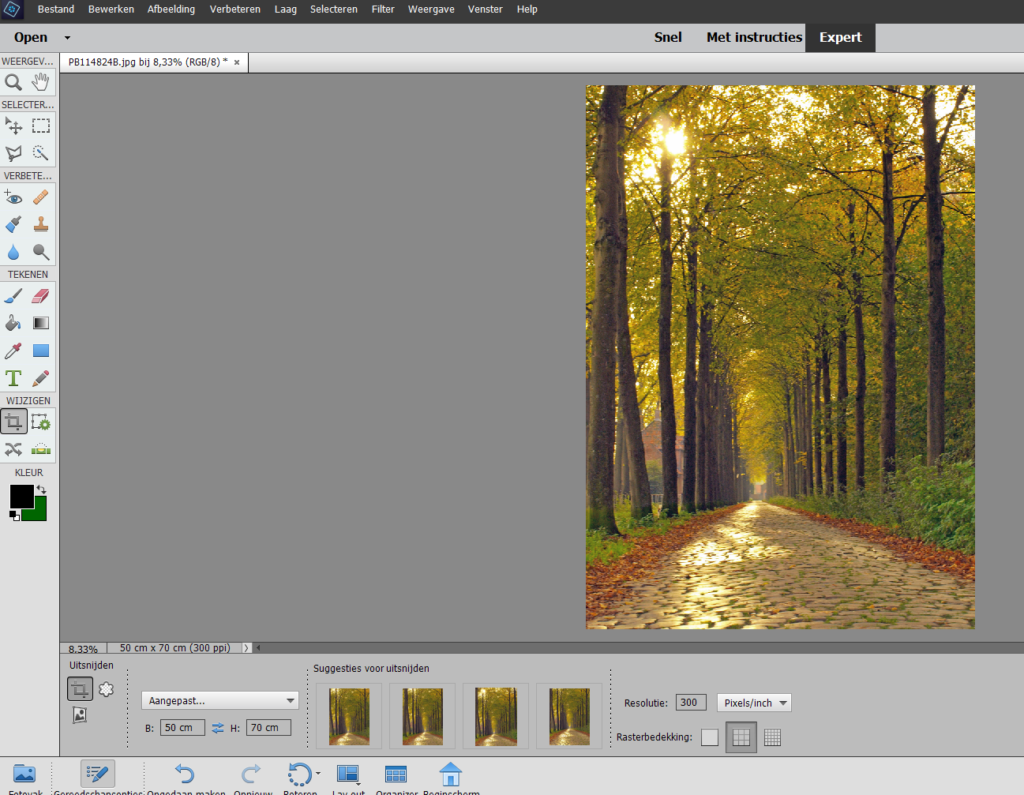The width and height of the screenshot is (1024, 795).
Task: Select the Hand pan tool
Action: tap(41, 82)
